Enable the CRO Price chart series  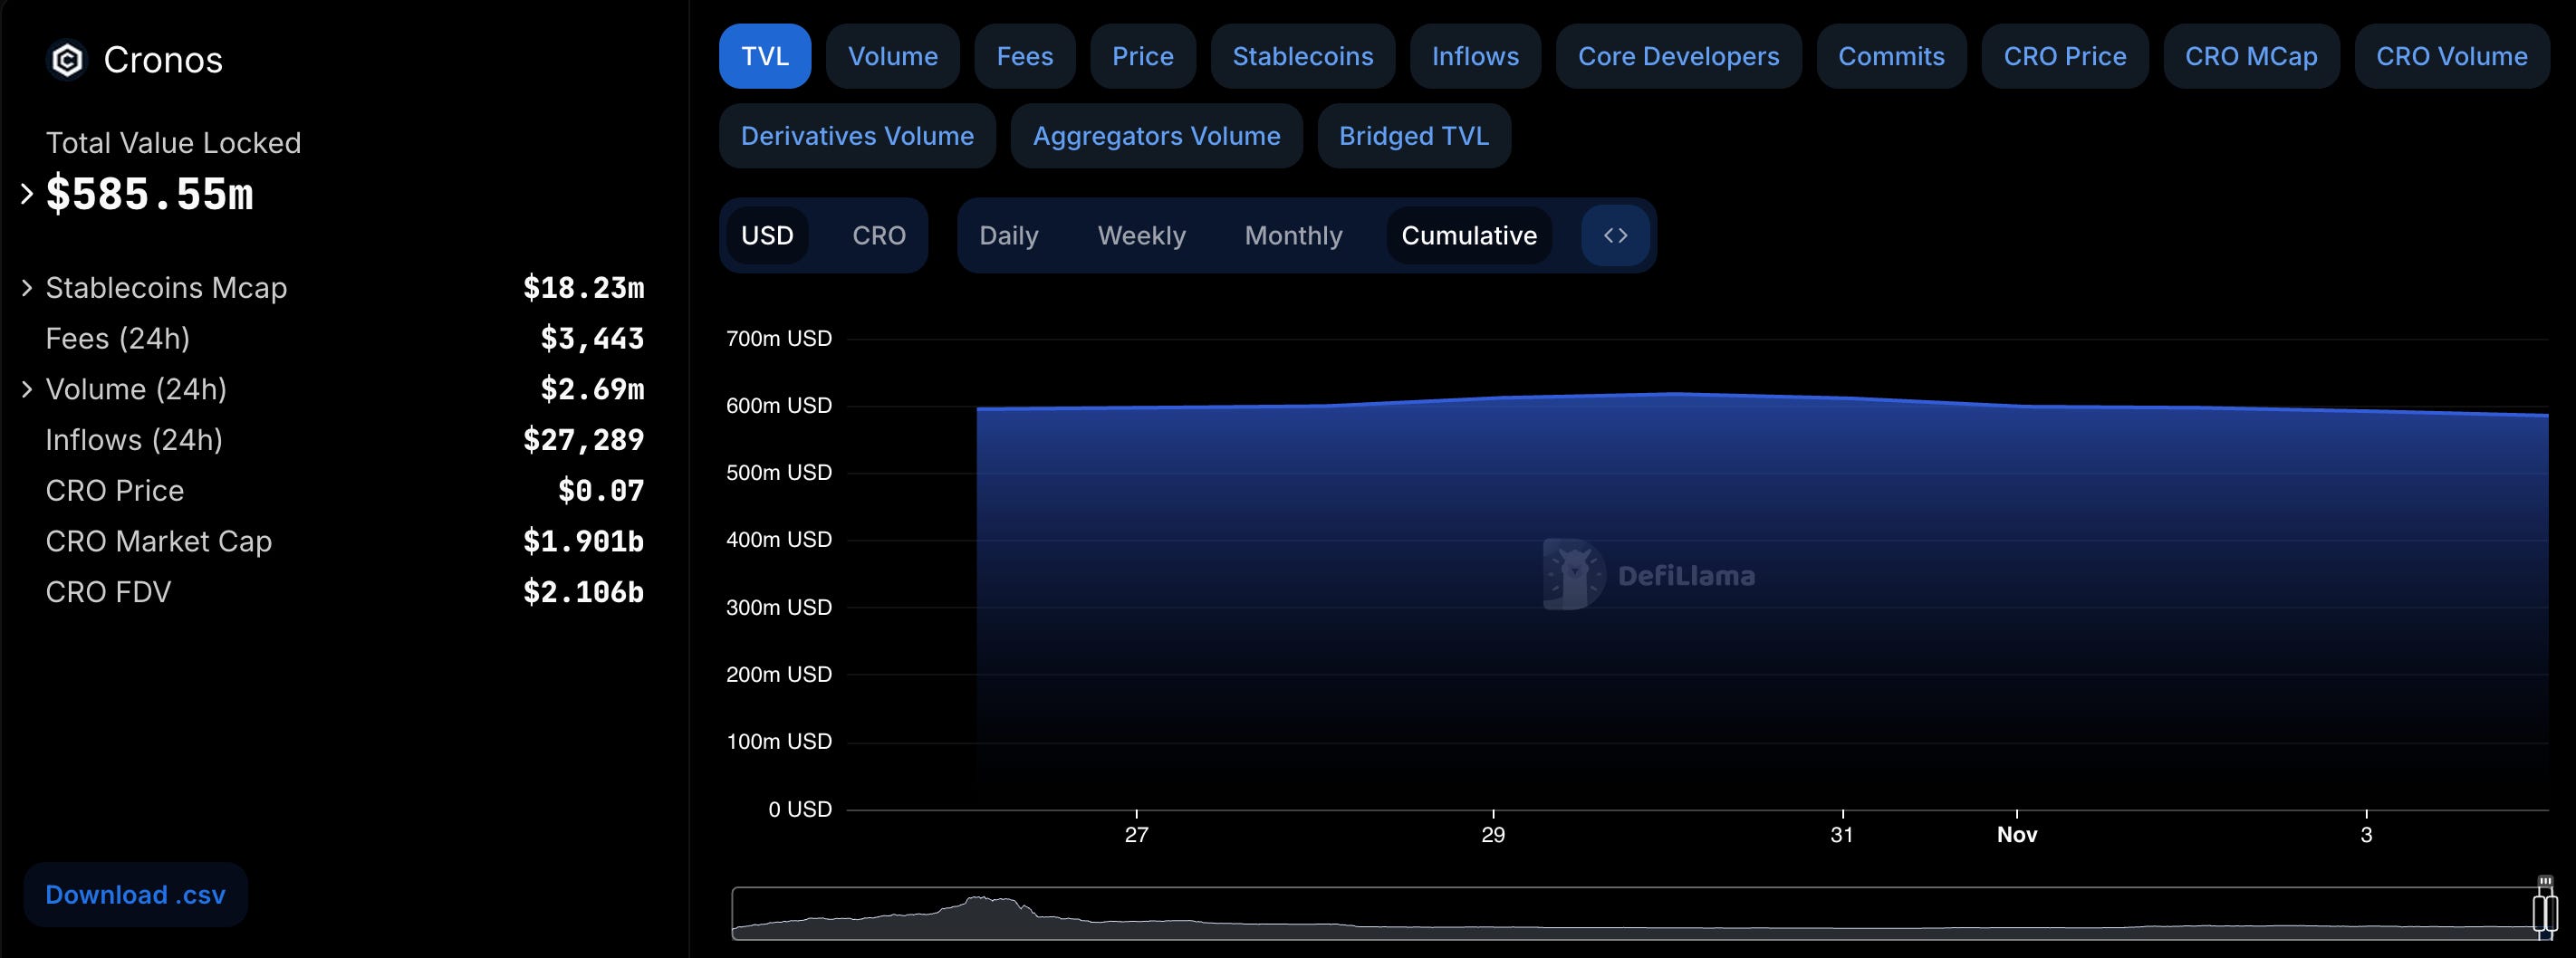[2065, 56]
